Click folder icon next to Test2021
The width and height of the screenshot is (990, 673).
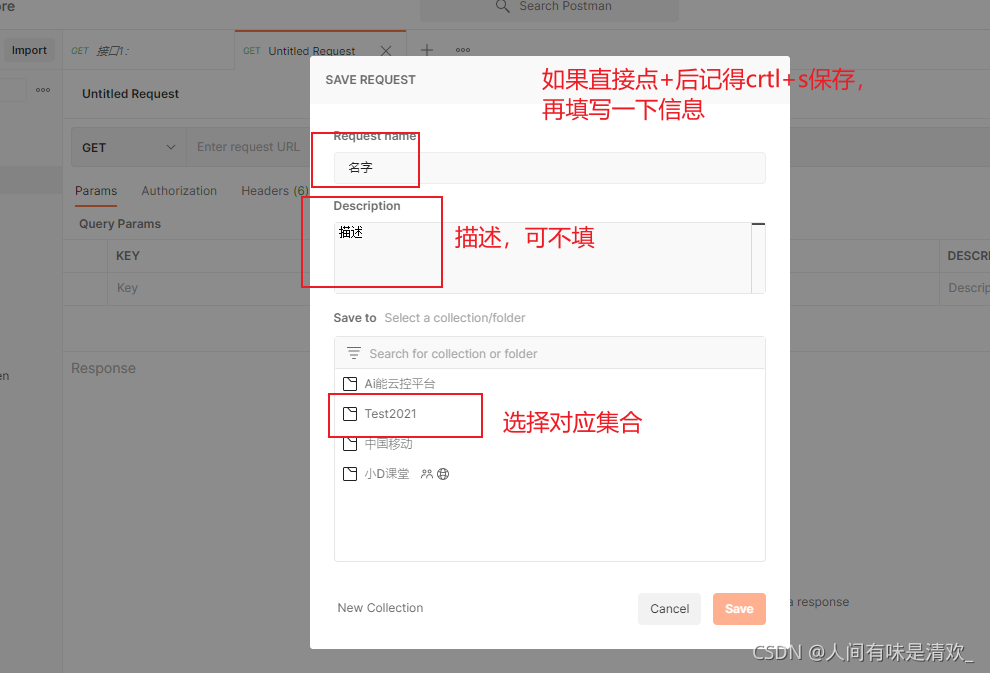[x=350, y=414]
